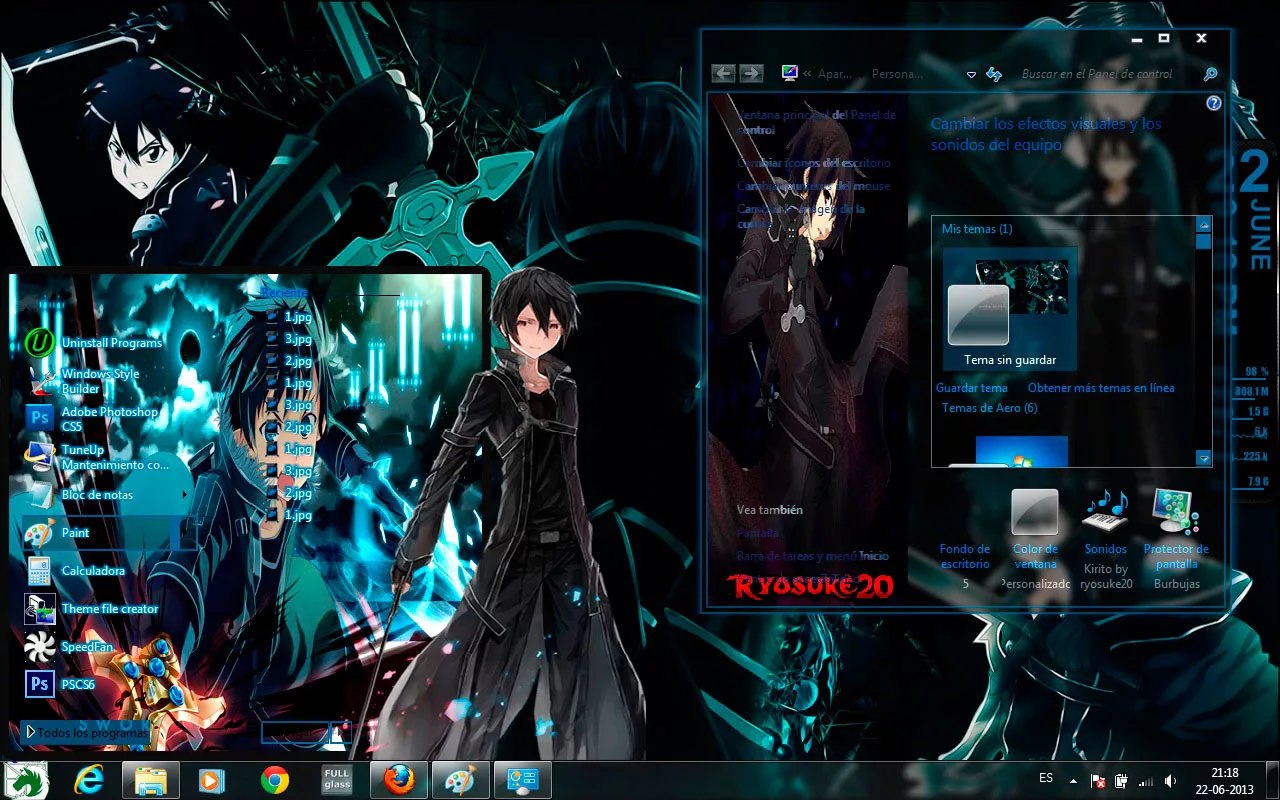
Task: Click the magnifier search icon in Control Panel
Action: (x=1210, y=74)
